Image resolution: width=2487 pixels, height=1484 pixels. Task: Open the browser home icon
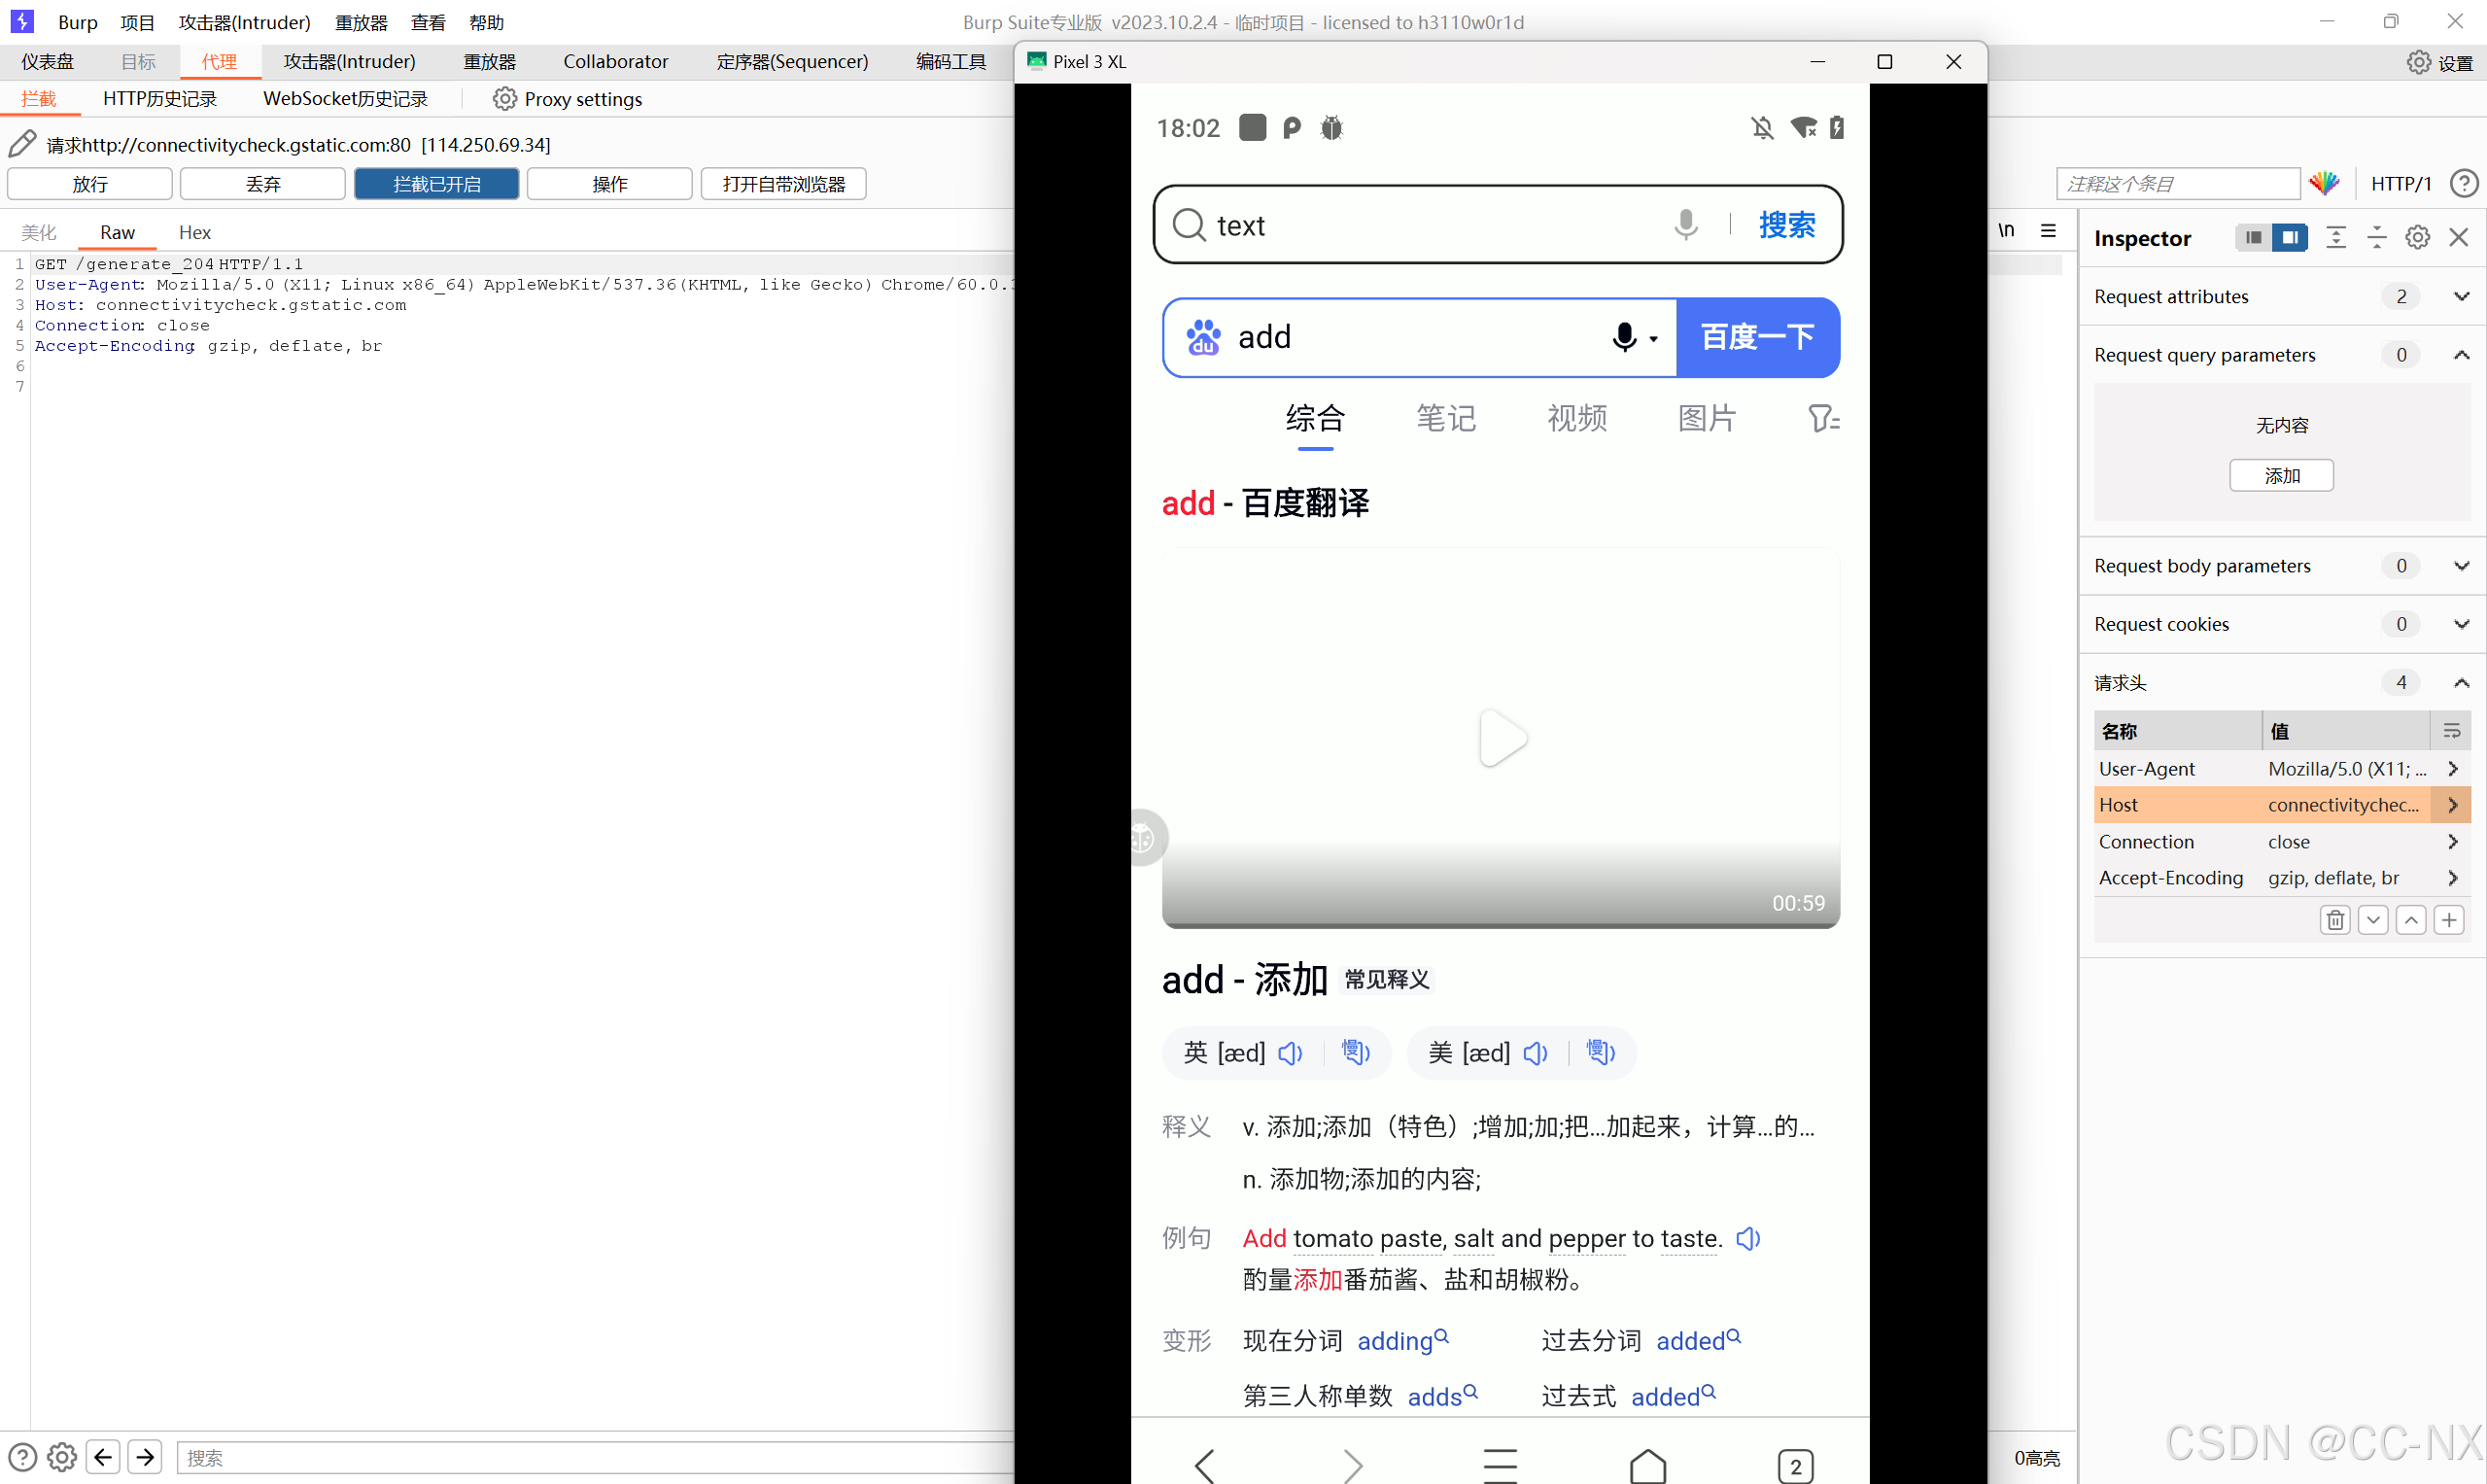tap(1647, 1465)
